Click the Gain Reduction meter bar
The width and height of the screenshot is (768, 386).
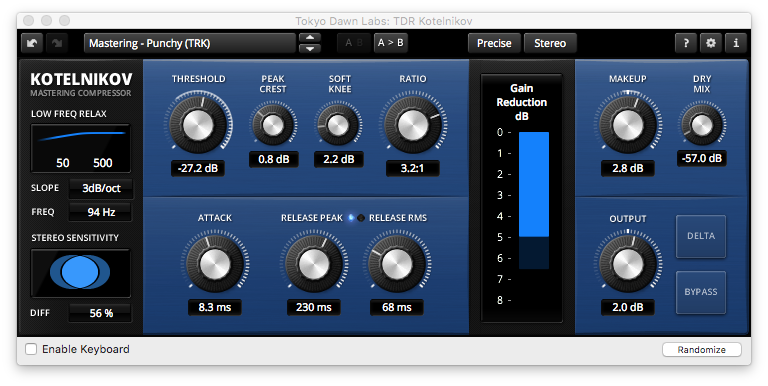533,200
